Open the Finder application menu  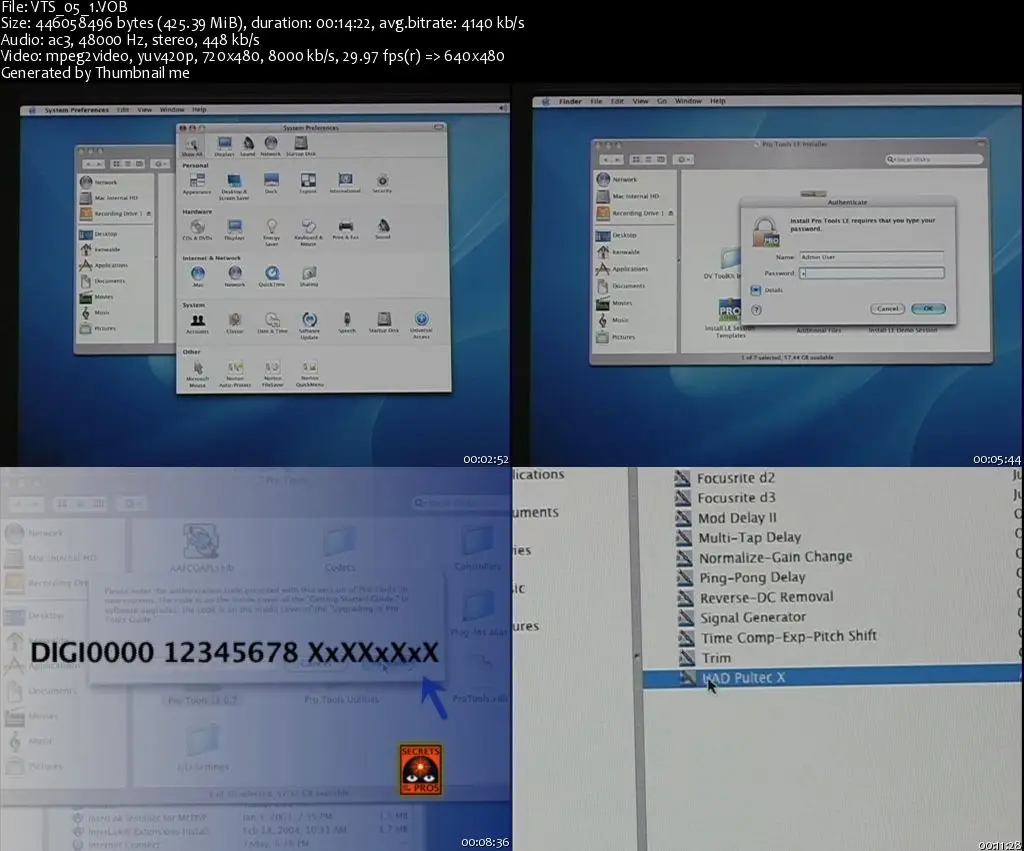click(x=570, y=101)
